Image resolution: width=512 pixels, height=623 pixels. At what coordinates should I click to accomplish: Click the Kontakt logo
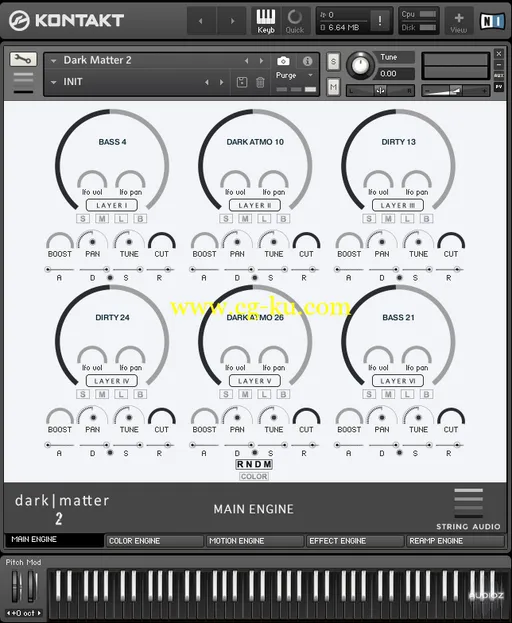pyautogui.click(x=66, y=21)
